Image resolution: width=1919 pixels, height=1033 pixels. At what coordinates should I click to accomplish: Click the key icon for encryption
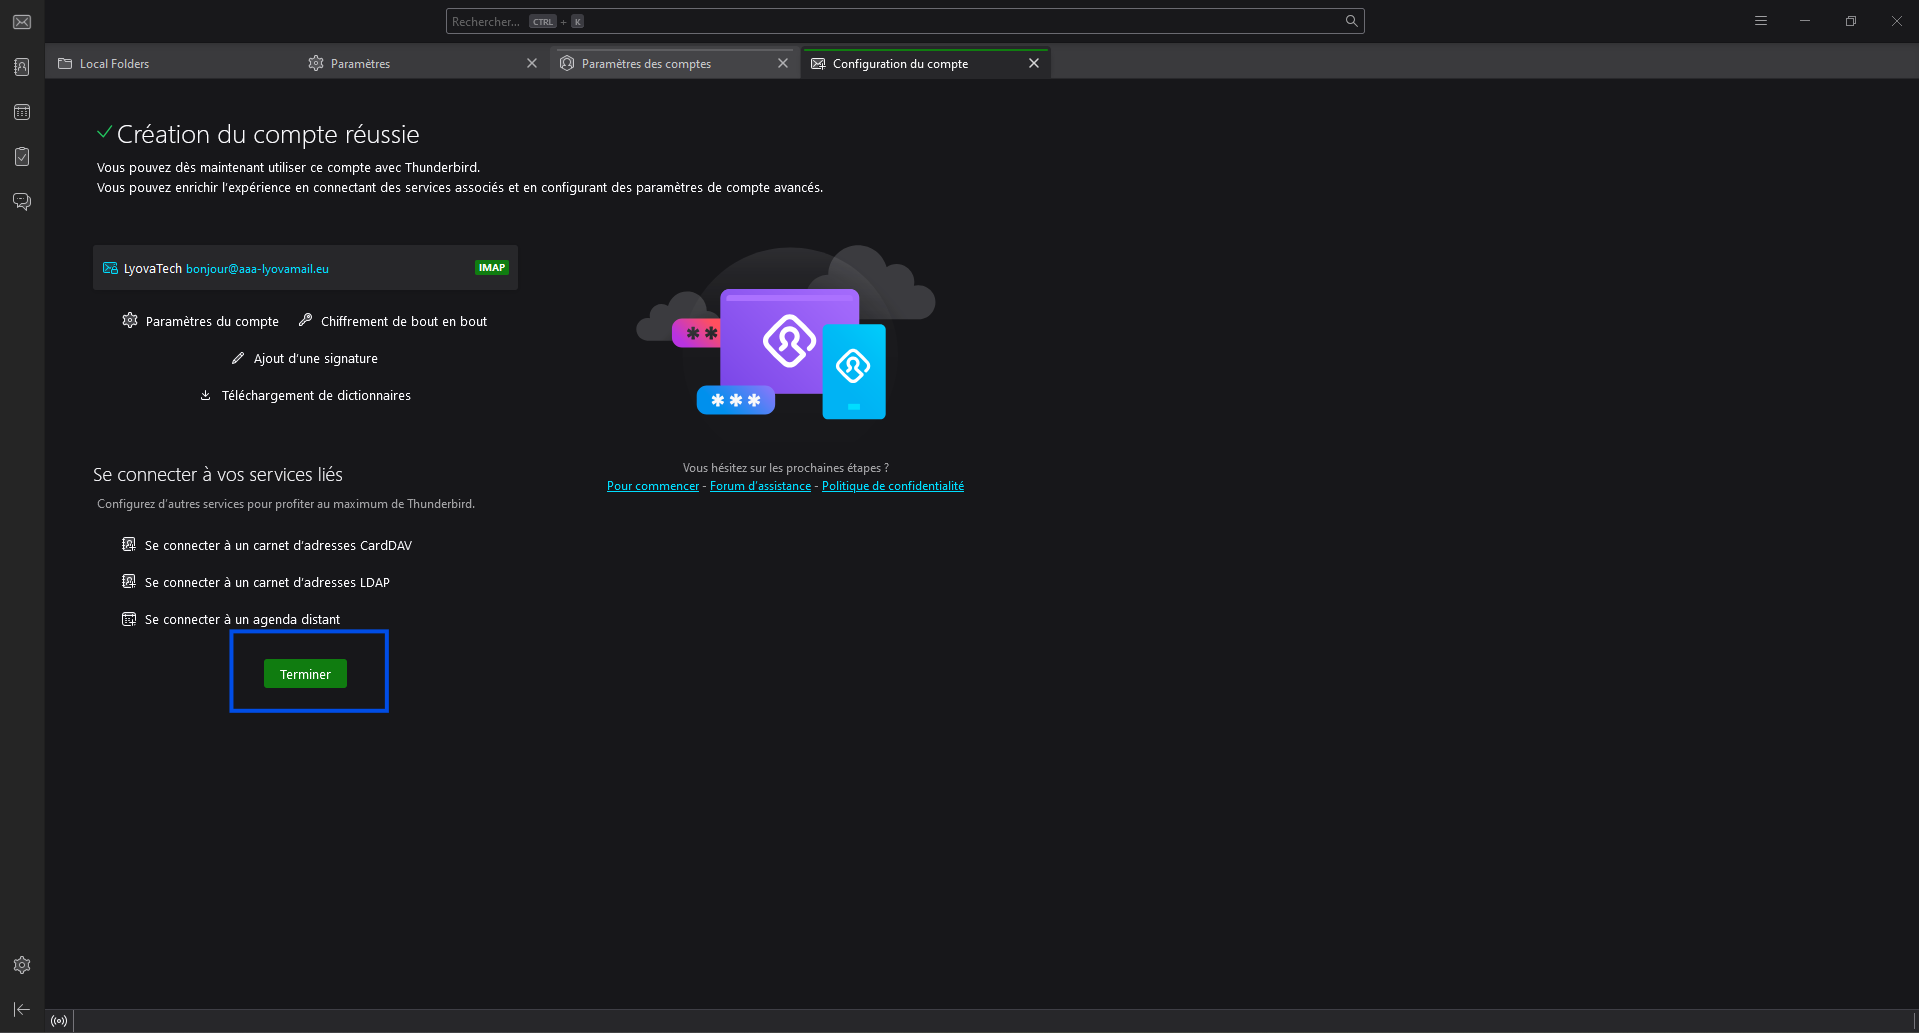click(x=305, y=320)
